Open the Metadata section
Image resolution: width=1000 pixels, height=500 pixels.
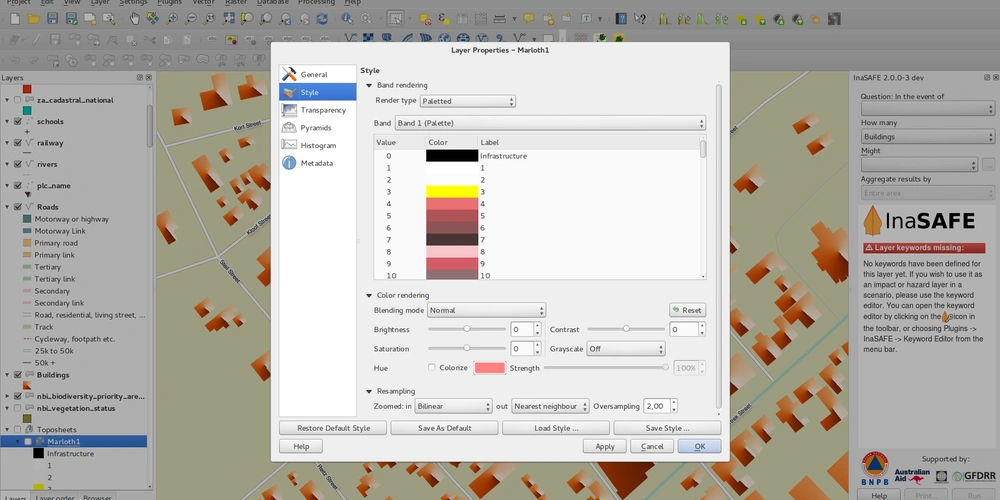tap(318, 163)
